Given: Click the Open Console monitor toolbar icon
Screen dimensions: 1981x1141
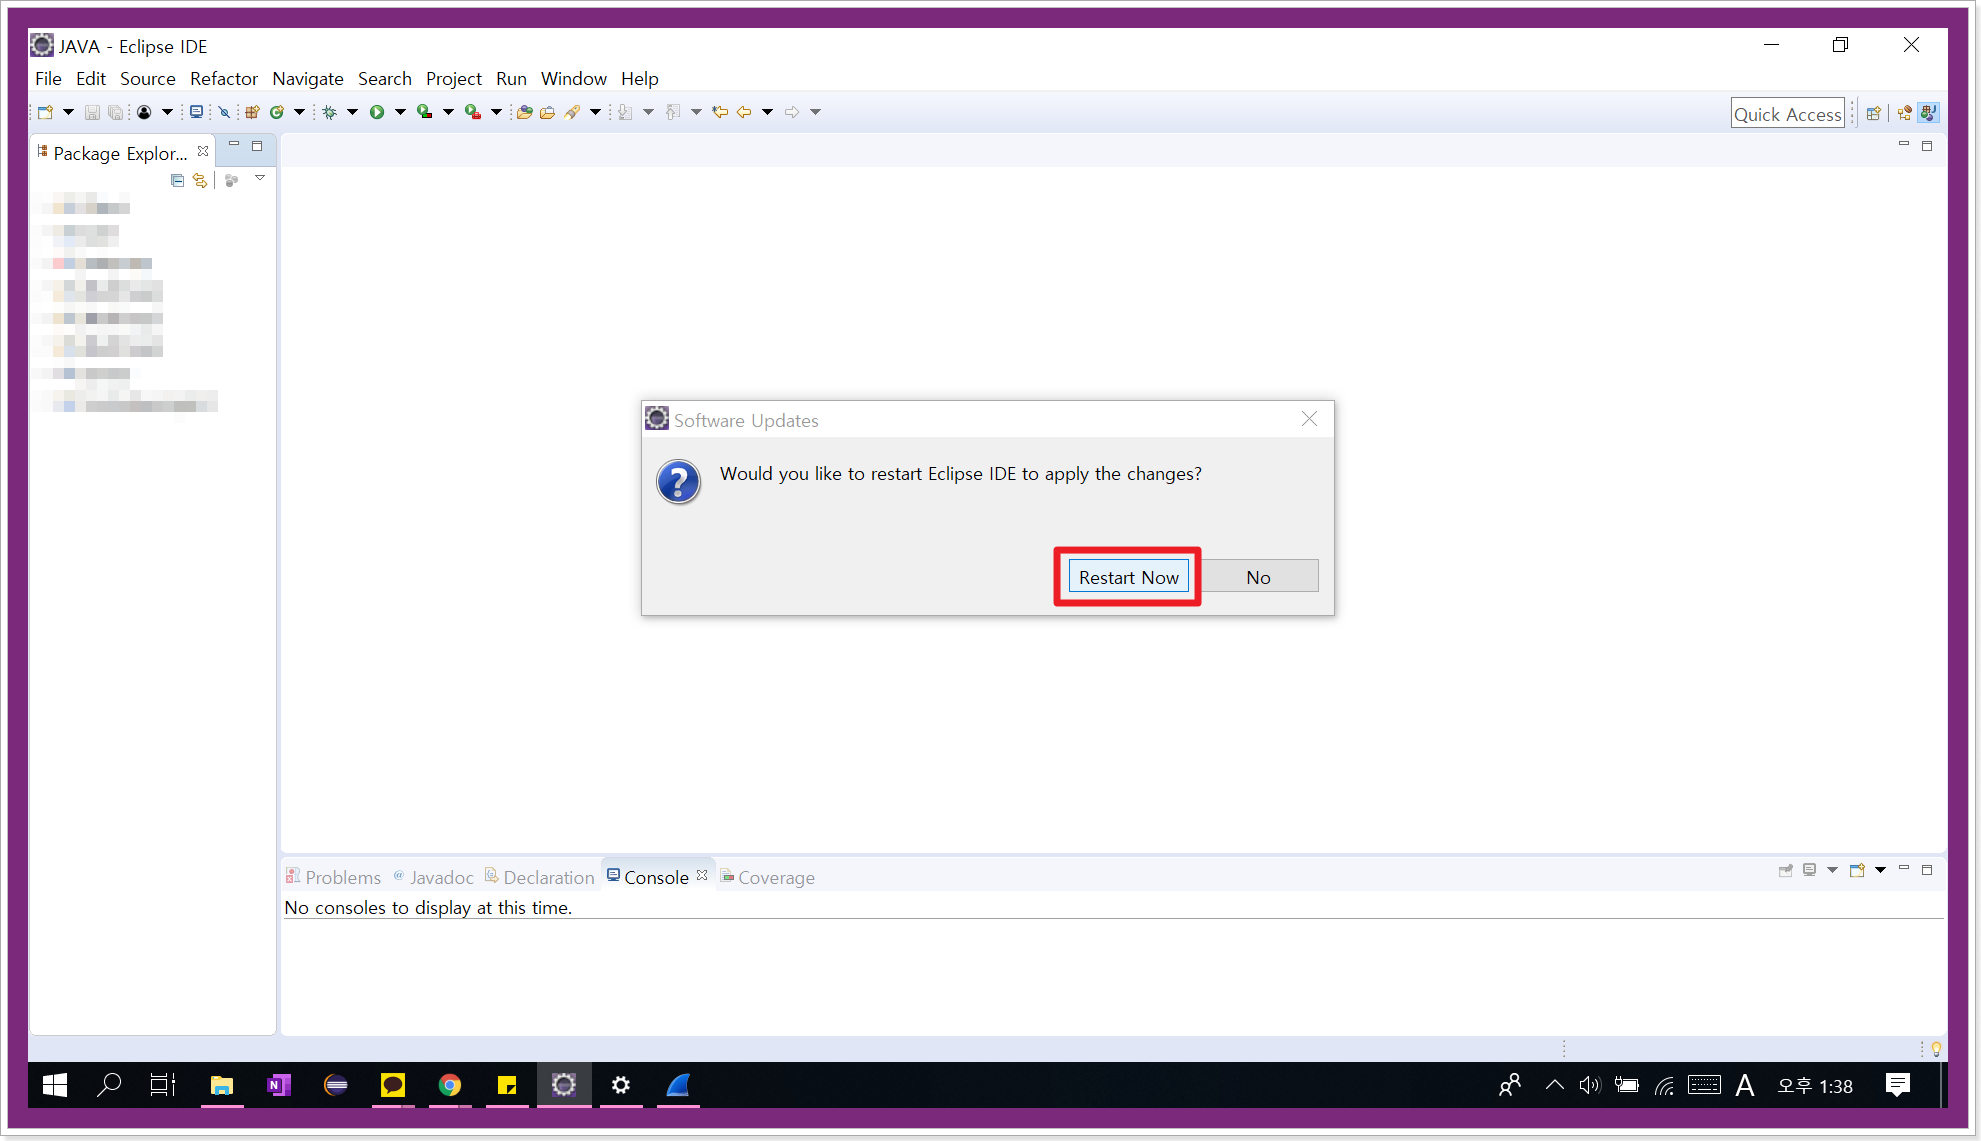Looking at the screenshot, I should (x=197, y=112).
